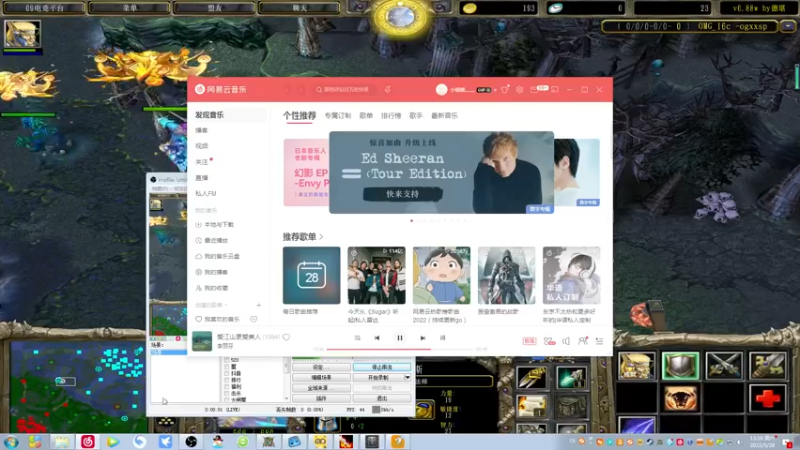Viewport: 800px width, 450px height.
Task: Open the 极高 sound quality selector
Action: click(529, 341)
